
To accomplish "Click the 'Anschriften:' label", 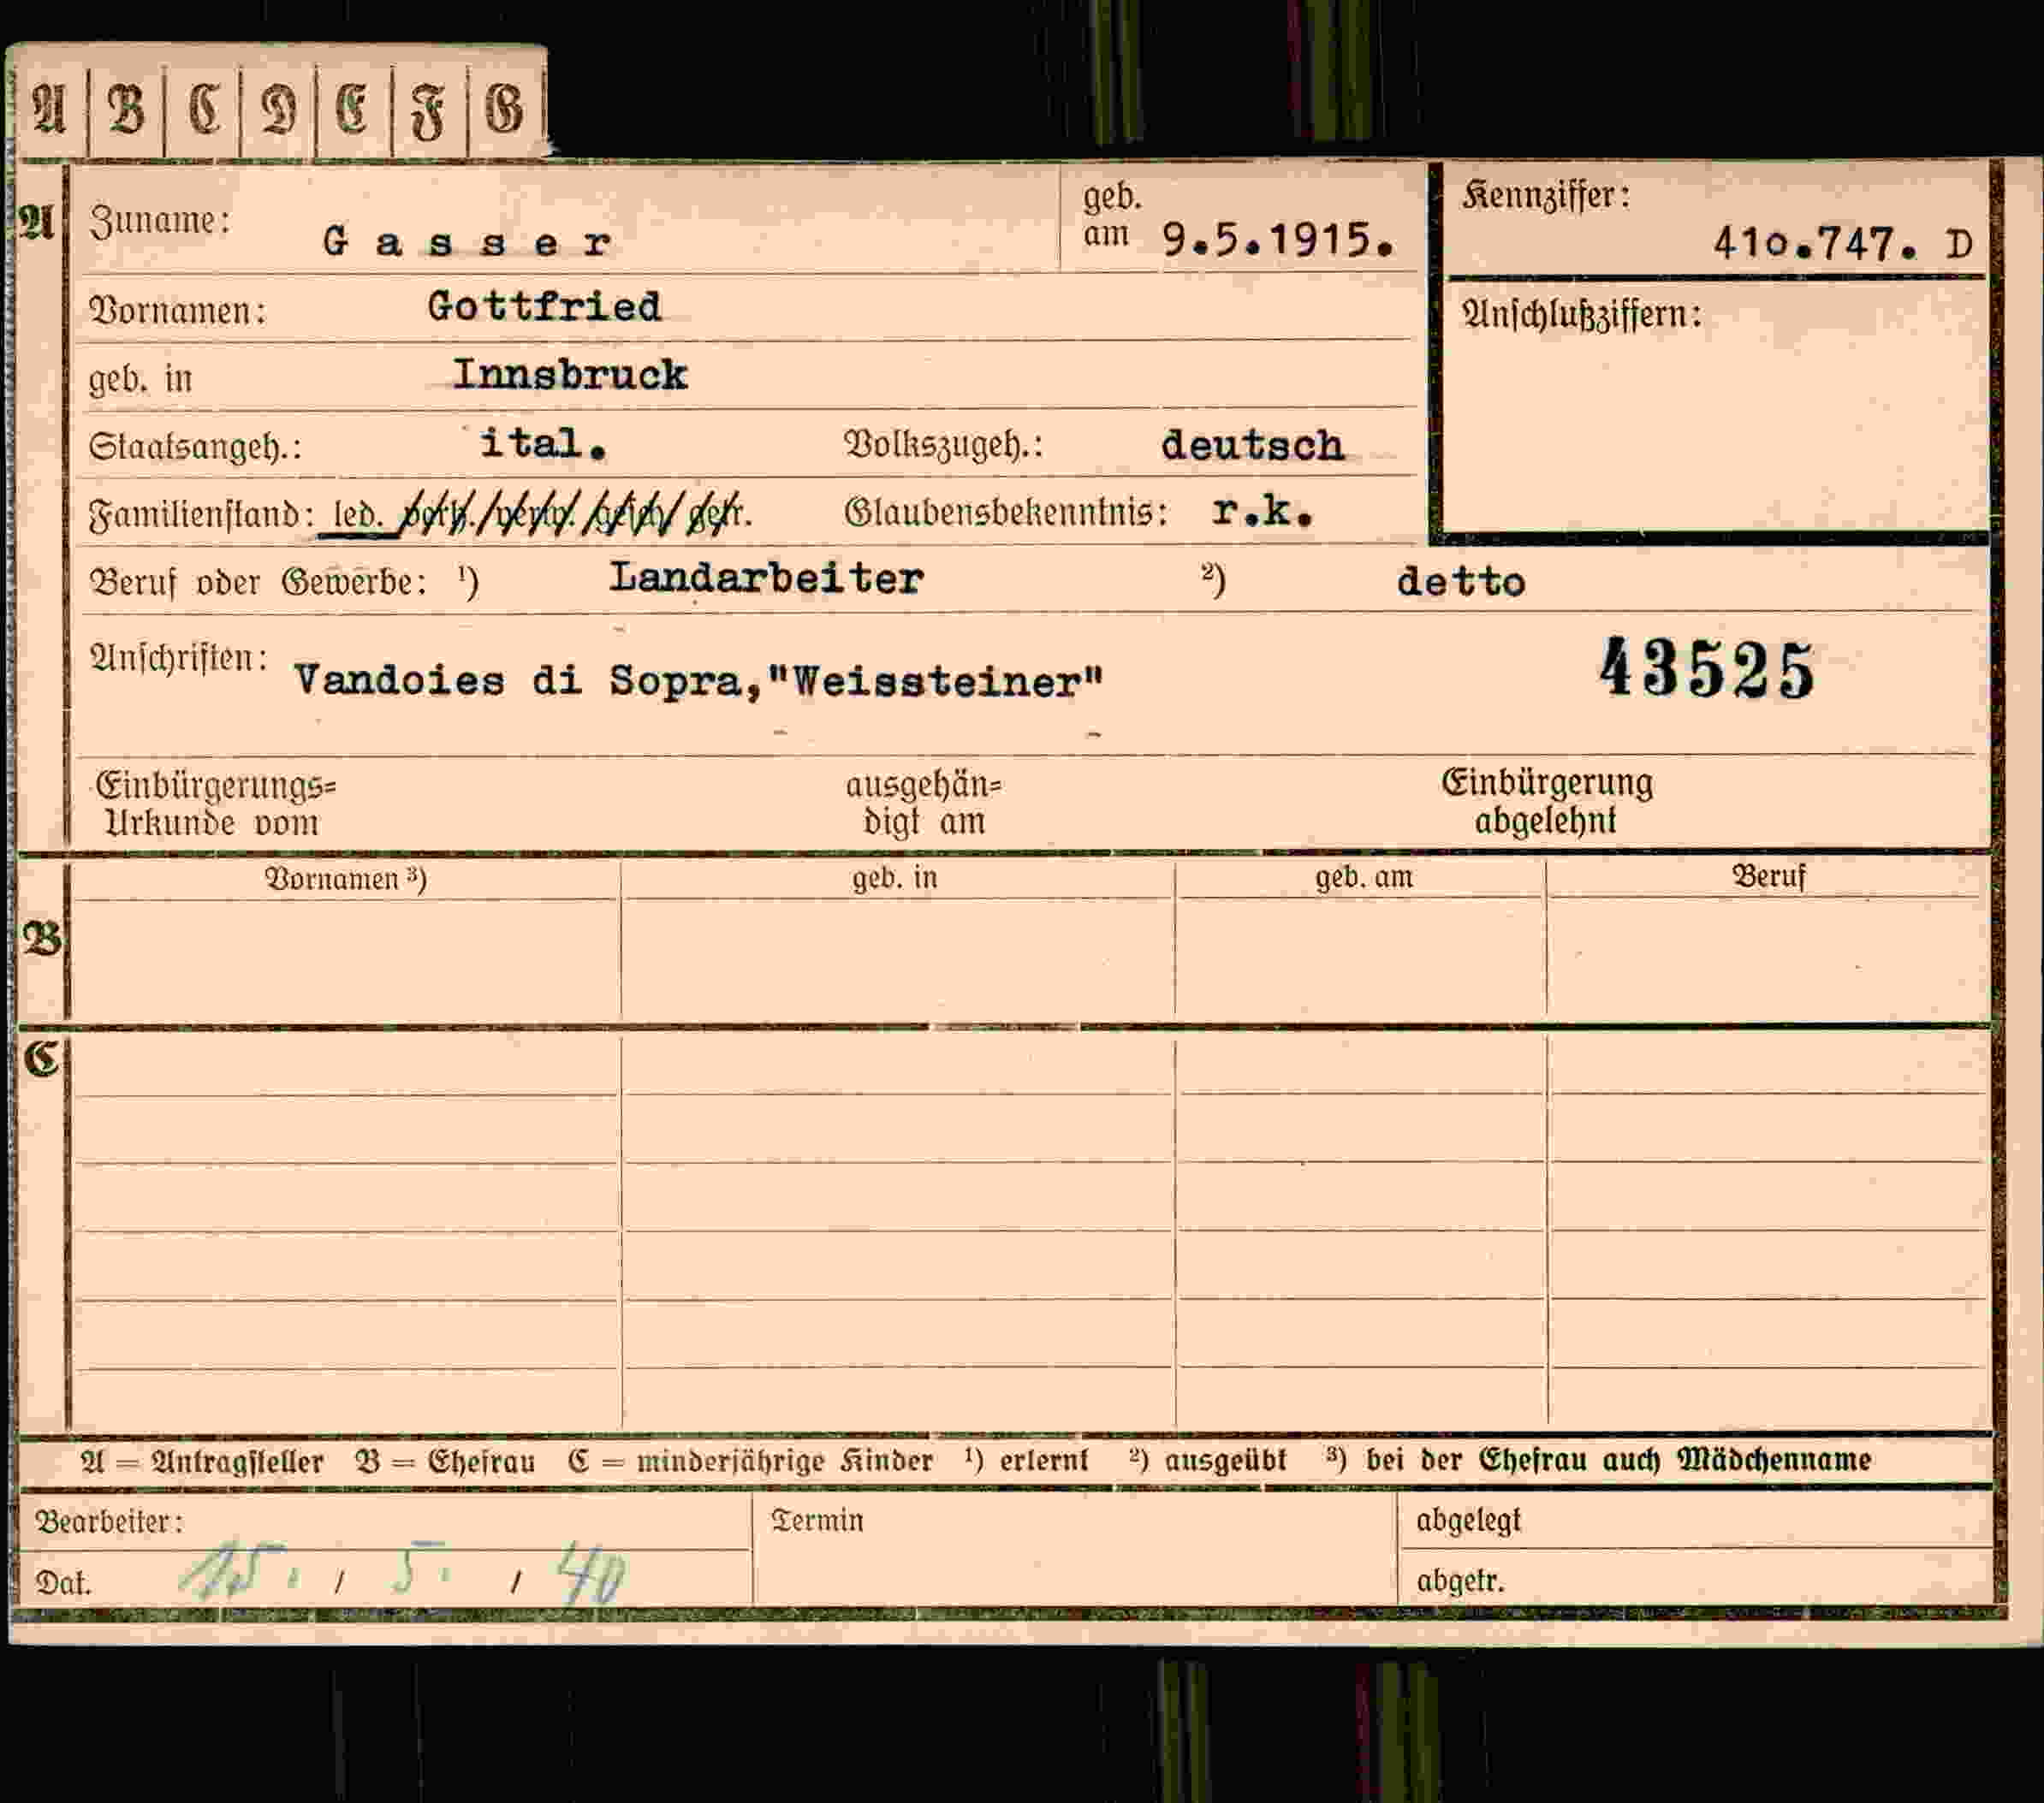I will (178, 658).
